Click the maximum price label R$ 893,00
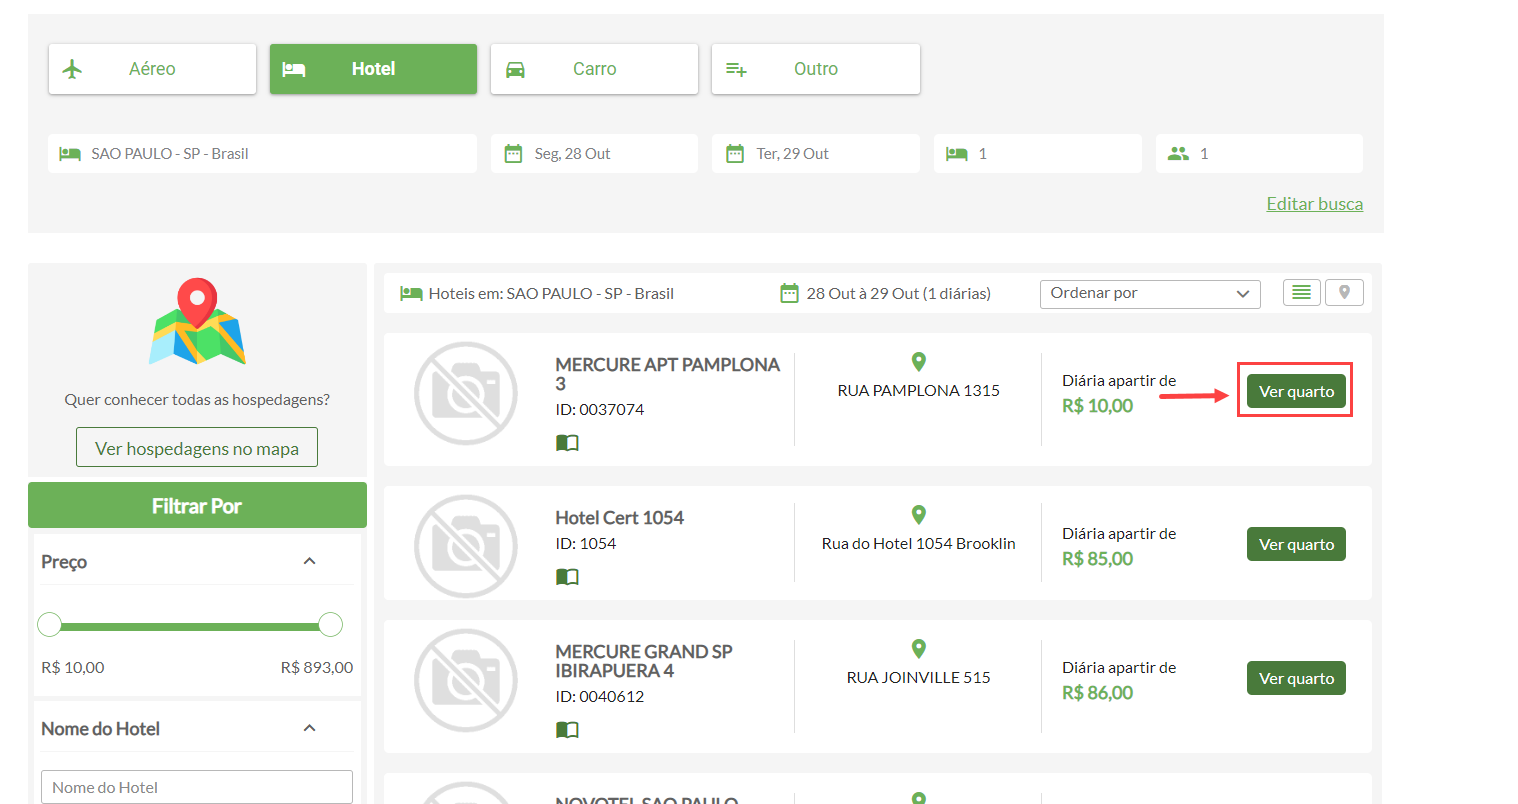The height and width of the screenshot is (804, 1518). click(x=317, y=668)
